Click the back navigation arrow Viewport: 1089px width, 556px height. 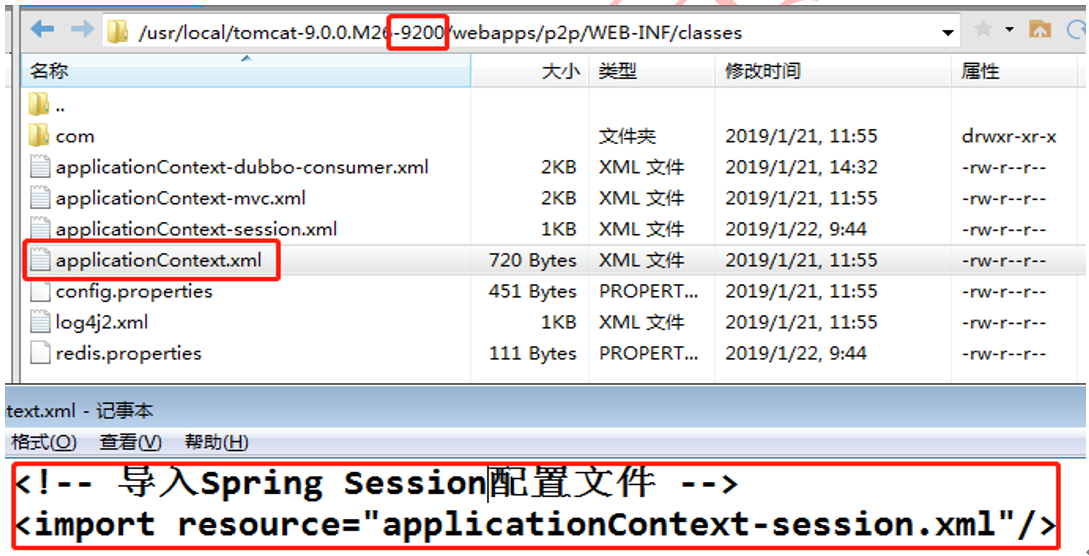tap(42, 29)
